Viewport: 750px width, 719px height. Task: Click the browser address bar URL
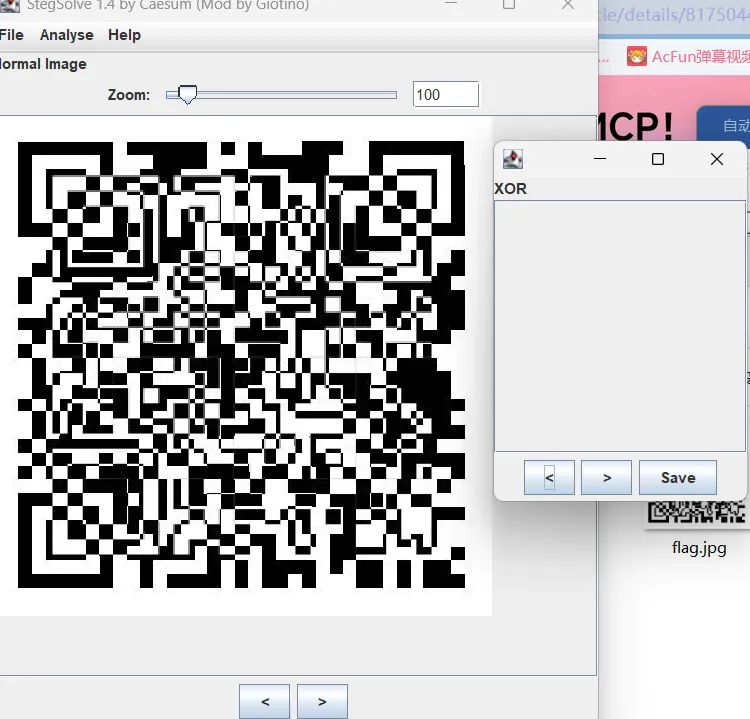click(674, 14)
